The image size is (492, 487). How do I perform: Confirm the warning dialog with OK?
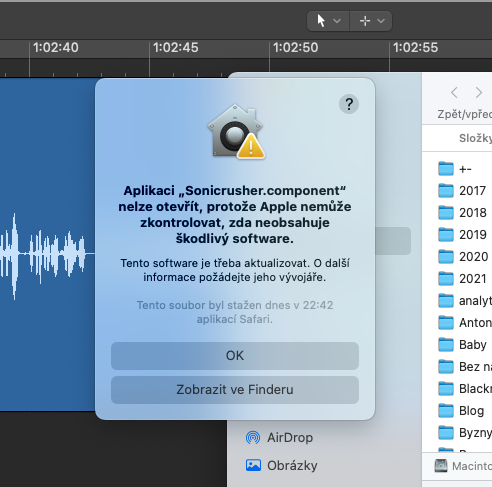coord(235,356)
